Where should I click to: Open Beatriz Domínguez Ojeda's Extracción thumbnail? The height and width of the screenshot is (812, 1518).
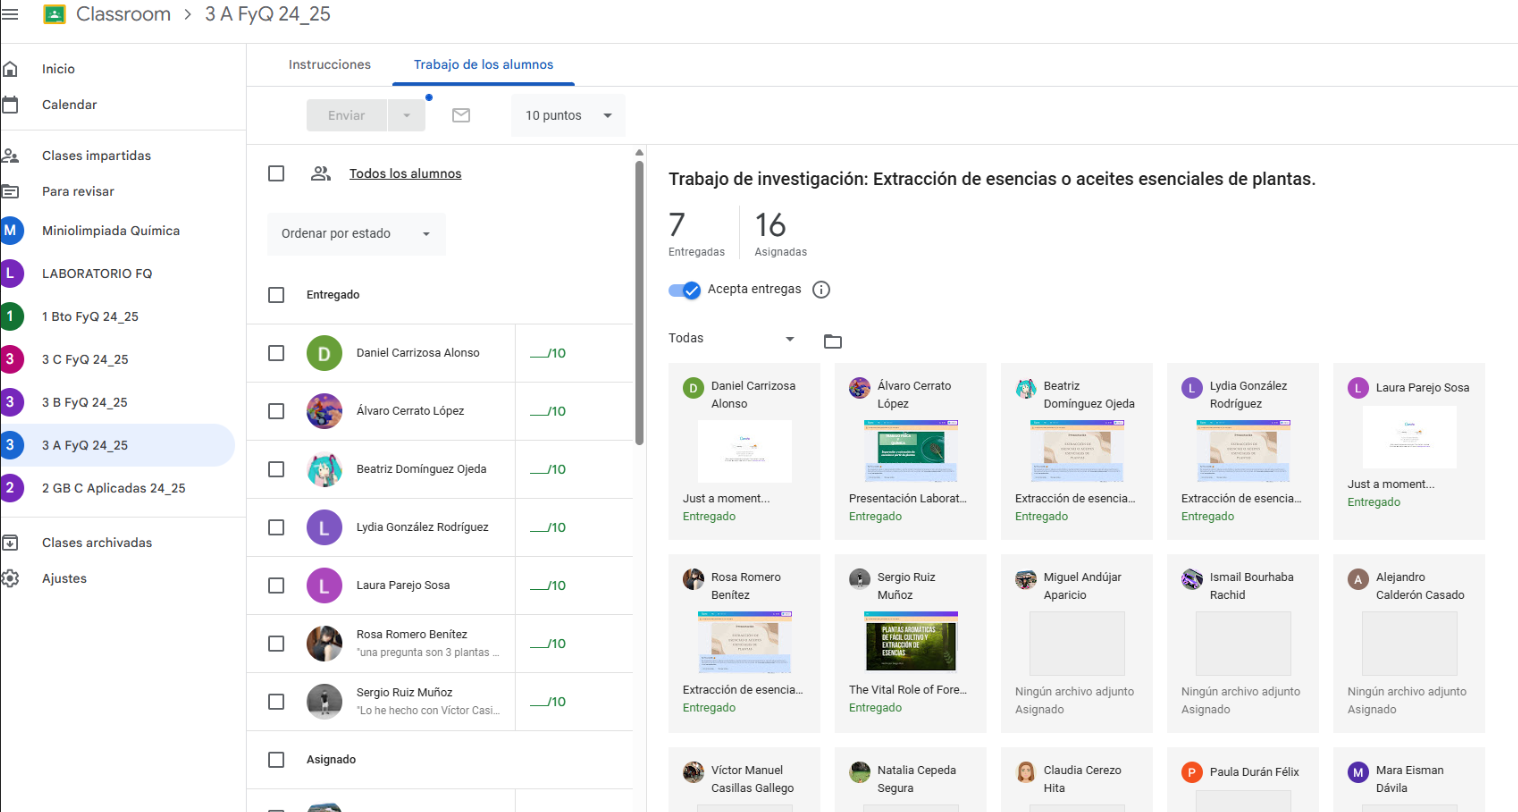click(x=1076, y=451)
